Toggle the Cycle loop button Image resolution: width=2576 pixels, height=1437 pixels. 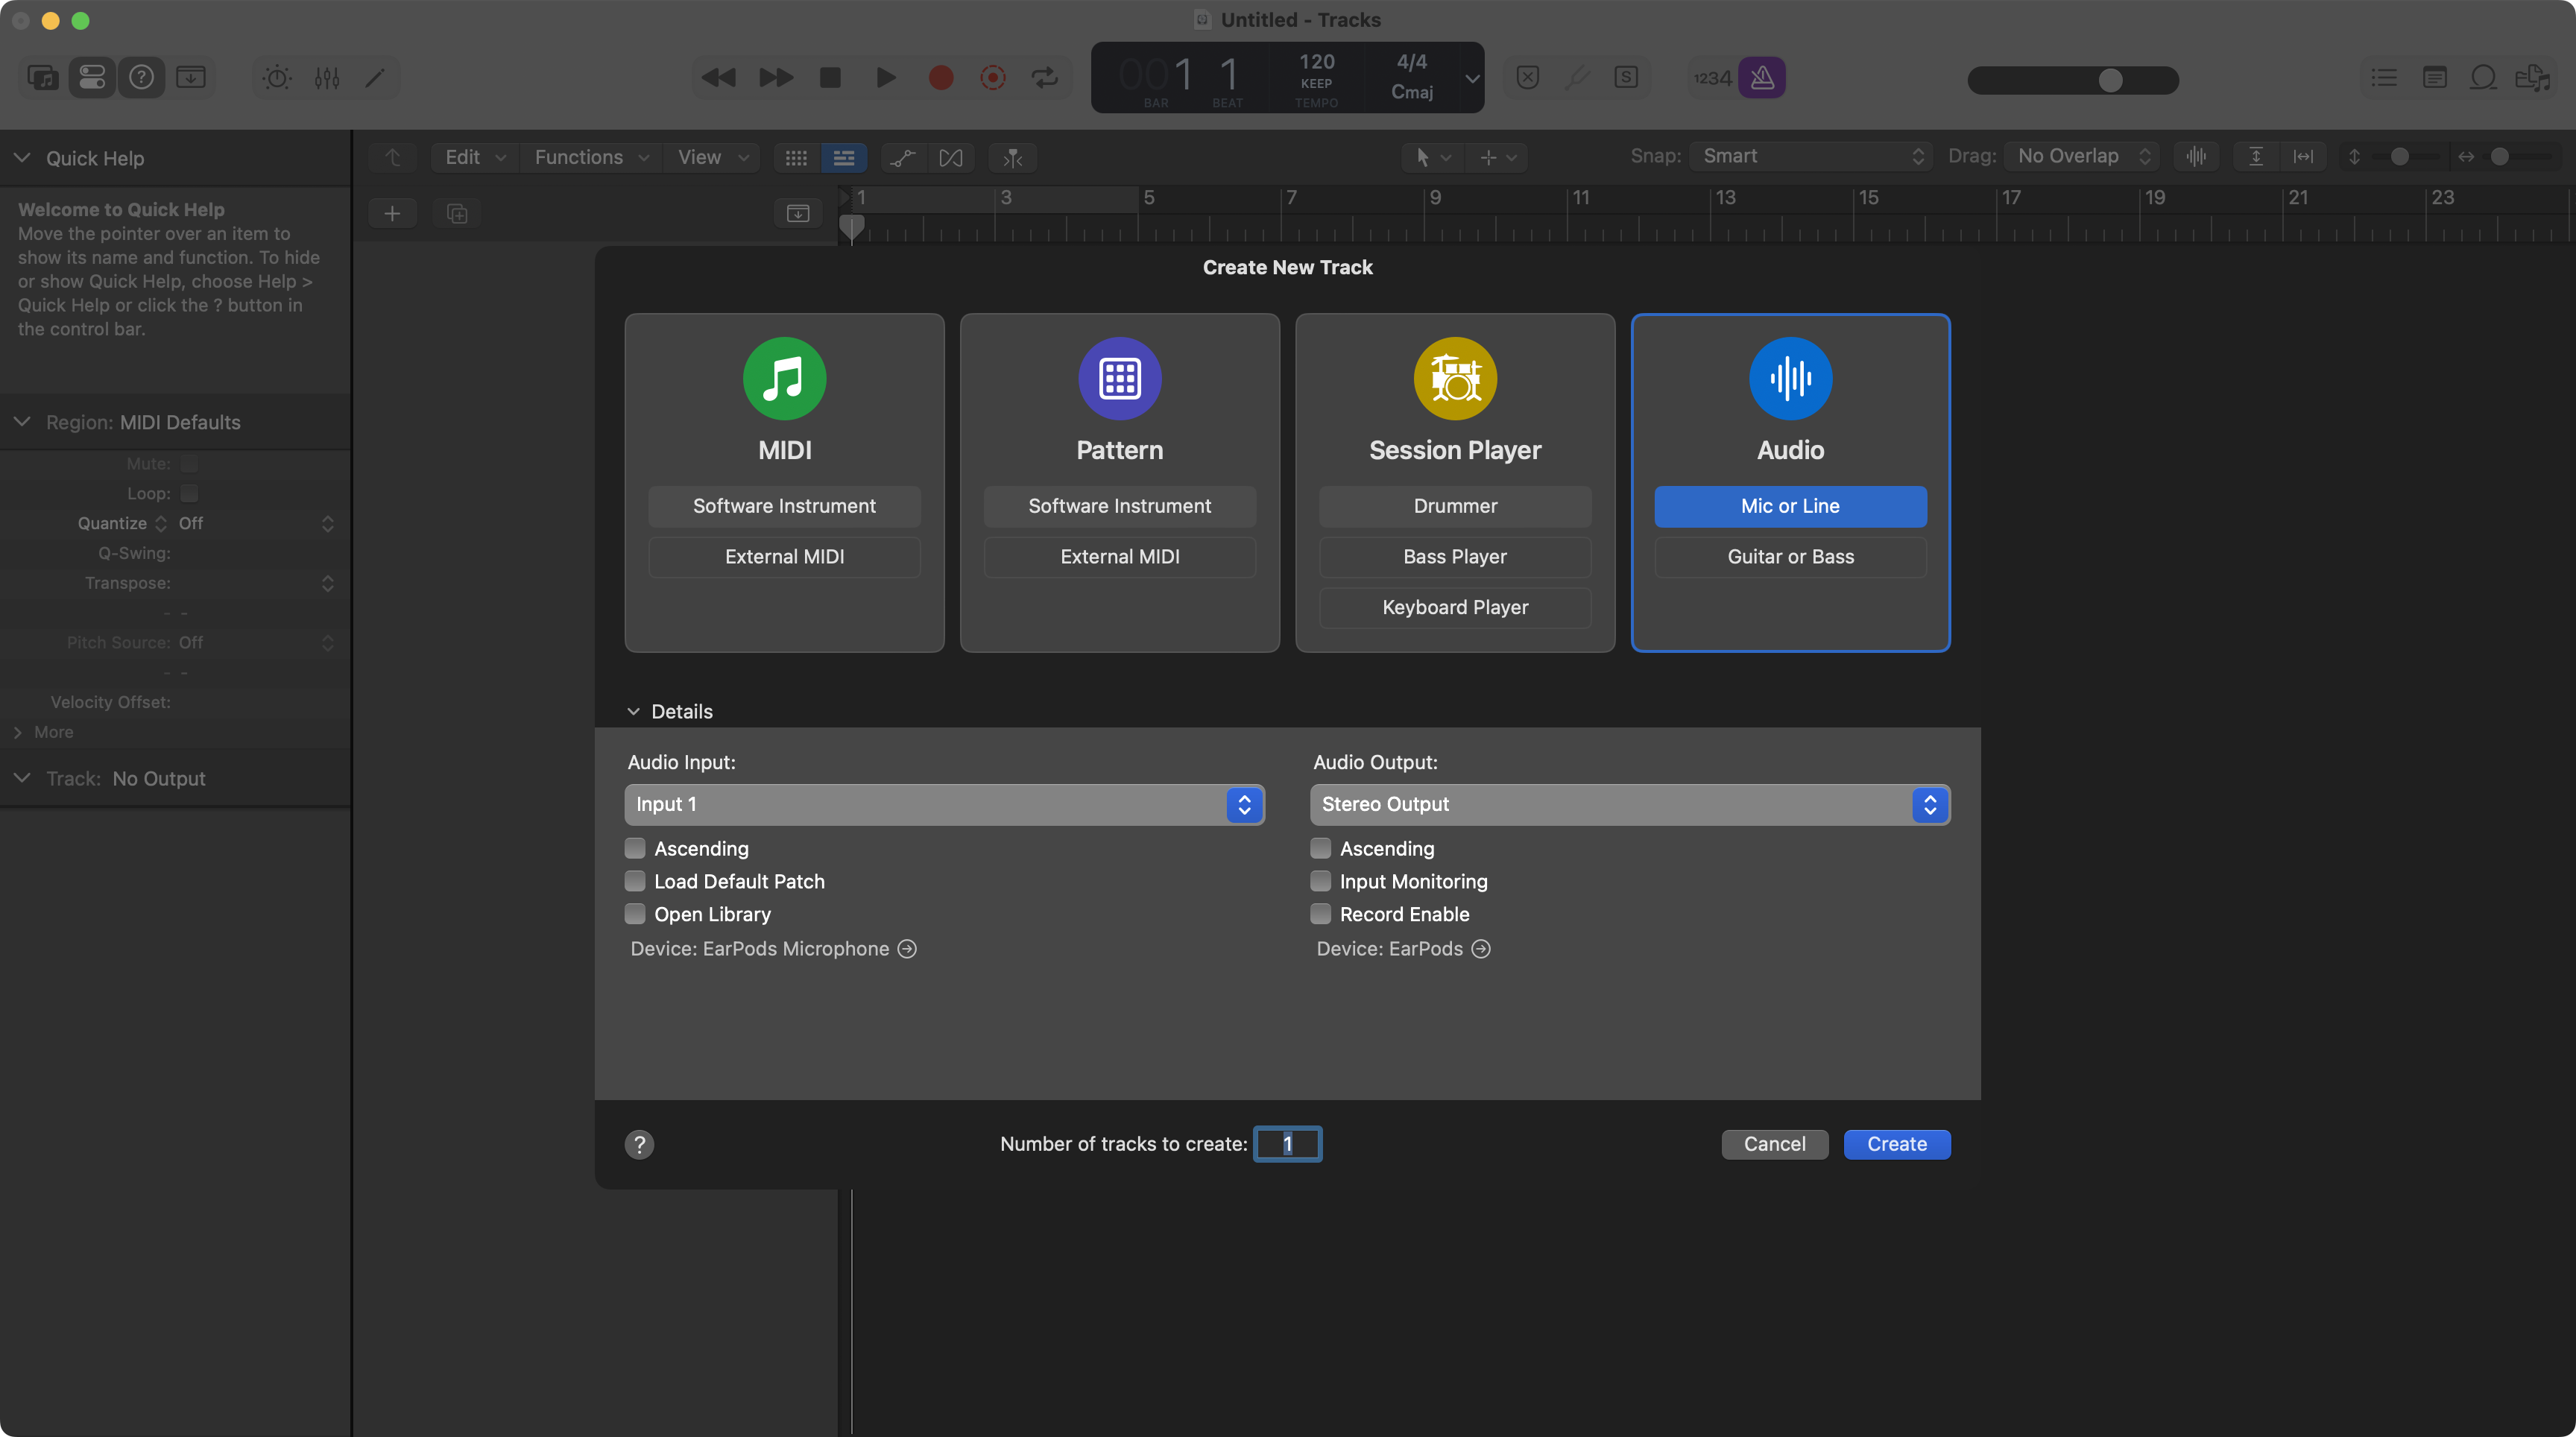[x=1045, y=77]
